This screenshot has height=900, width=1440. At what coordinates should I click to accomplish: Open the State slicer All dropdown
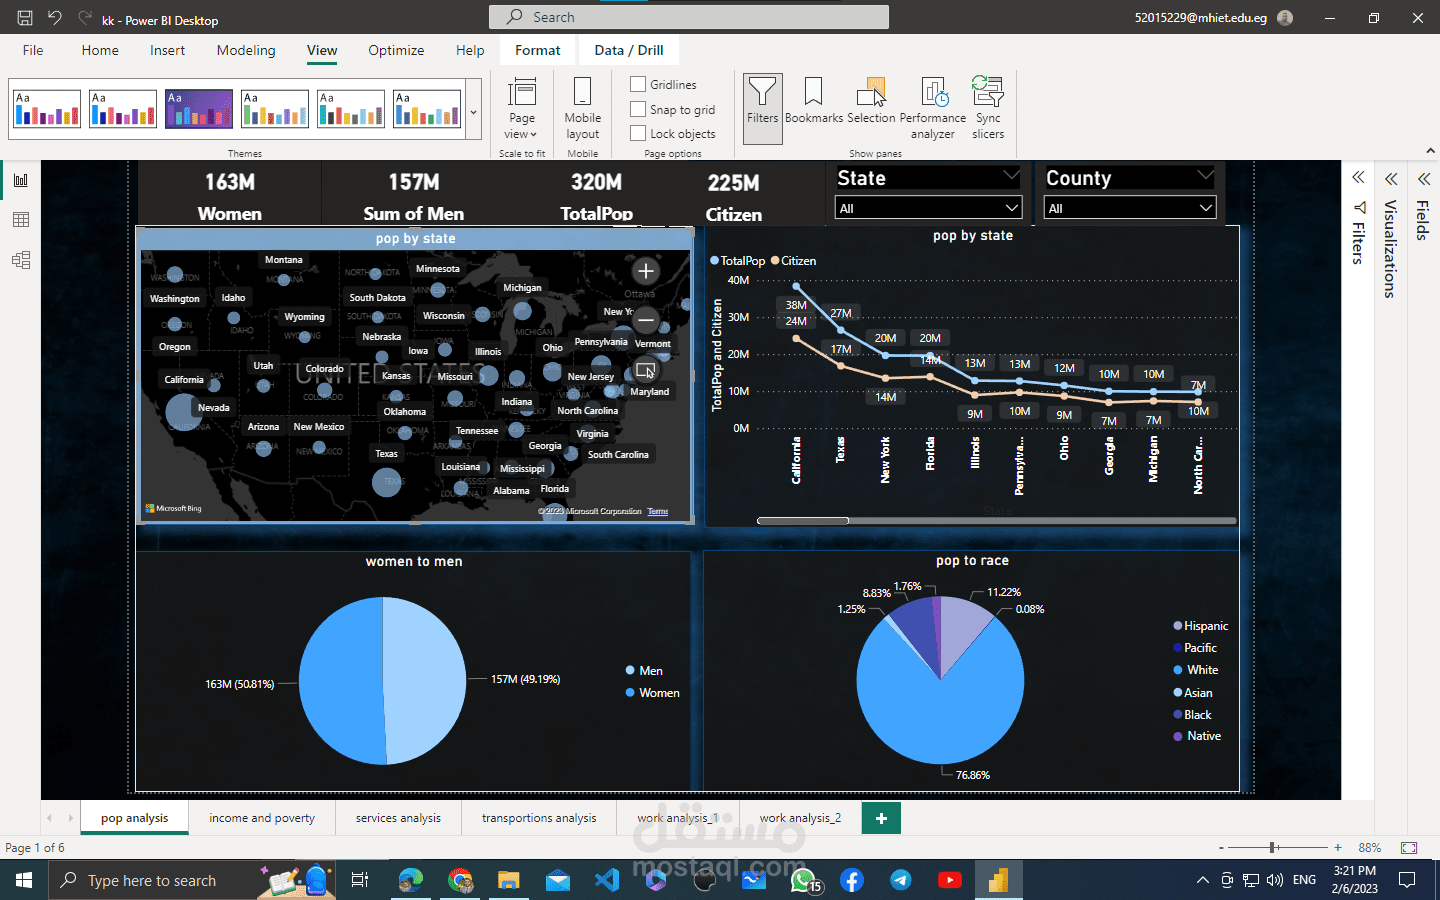coord(928,208)
